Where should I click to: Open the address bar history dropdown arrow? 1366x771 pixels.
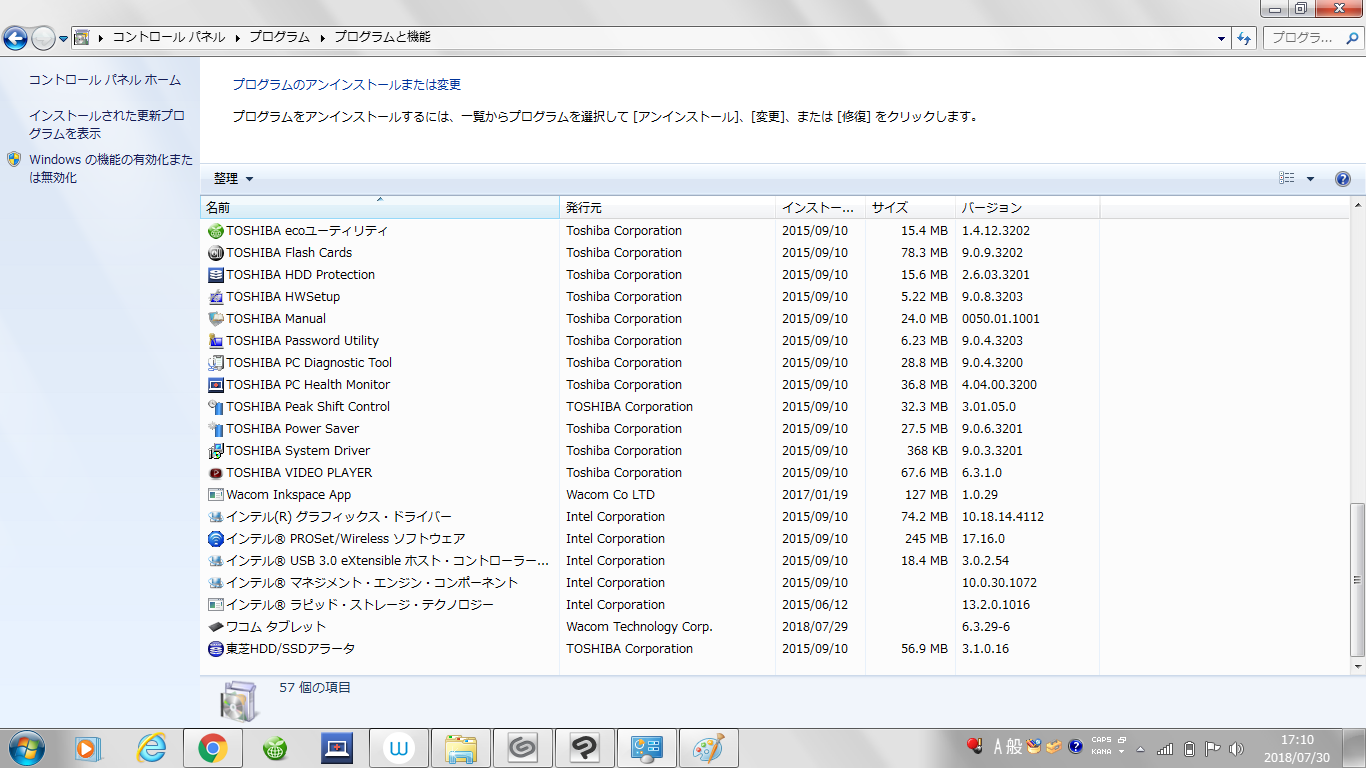pos(1222,38)
